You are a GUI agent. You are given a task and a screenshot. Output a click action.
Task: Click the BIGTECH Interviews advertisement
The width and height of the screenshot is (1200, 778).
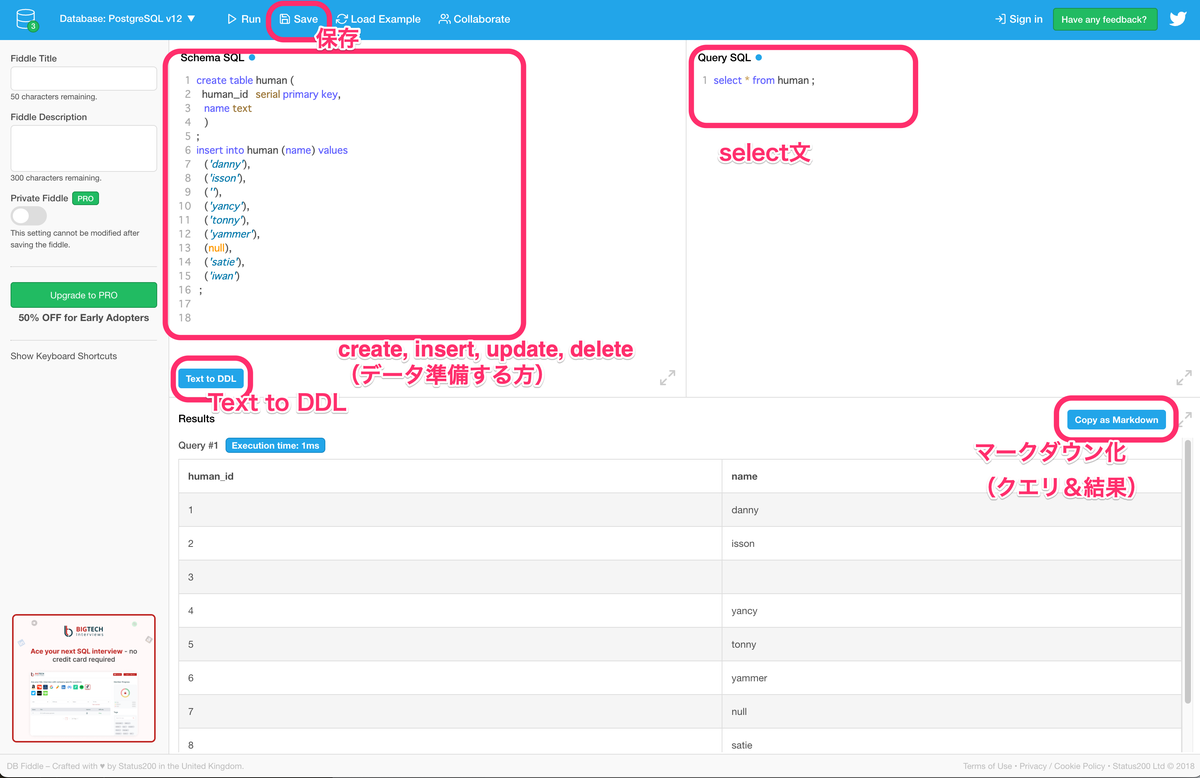[83, 678]
